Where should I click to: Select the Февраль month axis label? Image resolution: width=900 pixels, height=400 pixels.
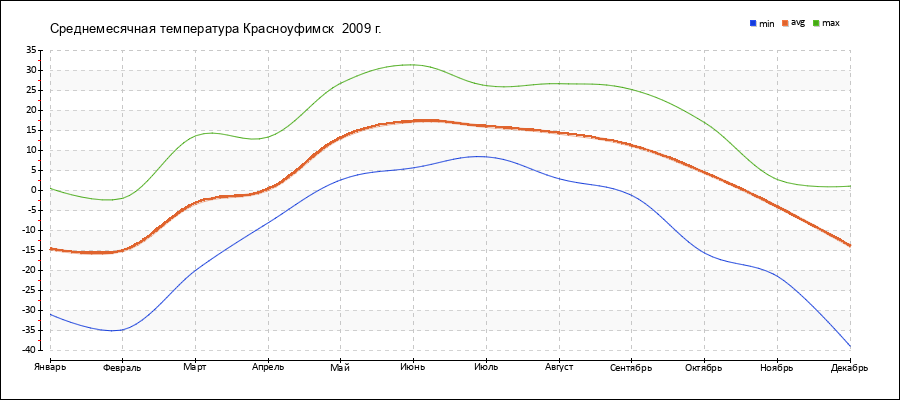[x=122, y=367]
